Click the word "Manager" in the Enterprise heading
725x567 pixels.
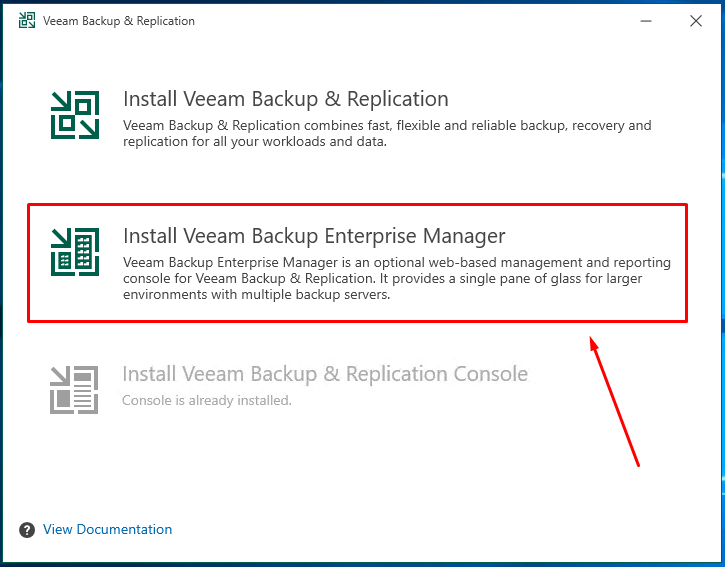tap(464, 236)
